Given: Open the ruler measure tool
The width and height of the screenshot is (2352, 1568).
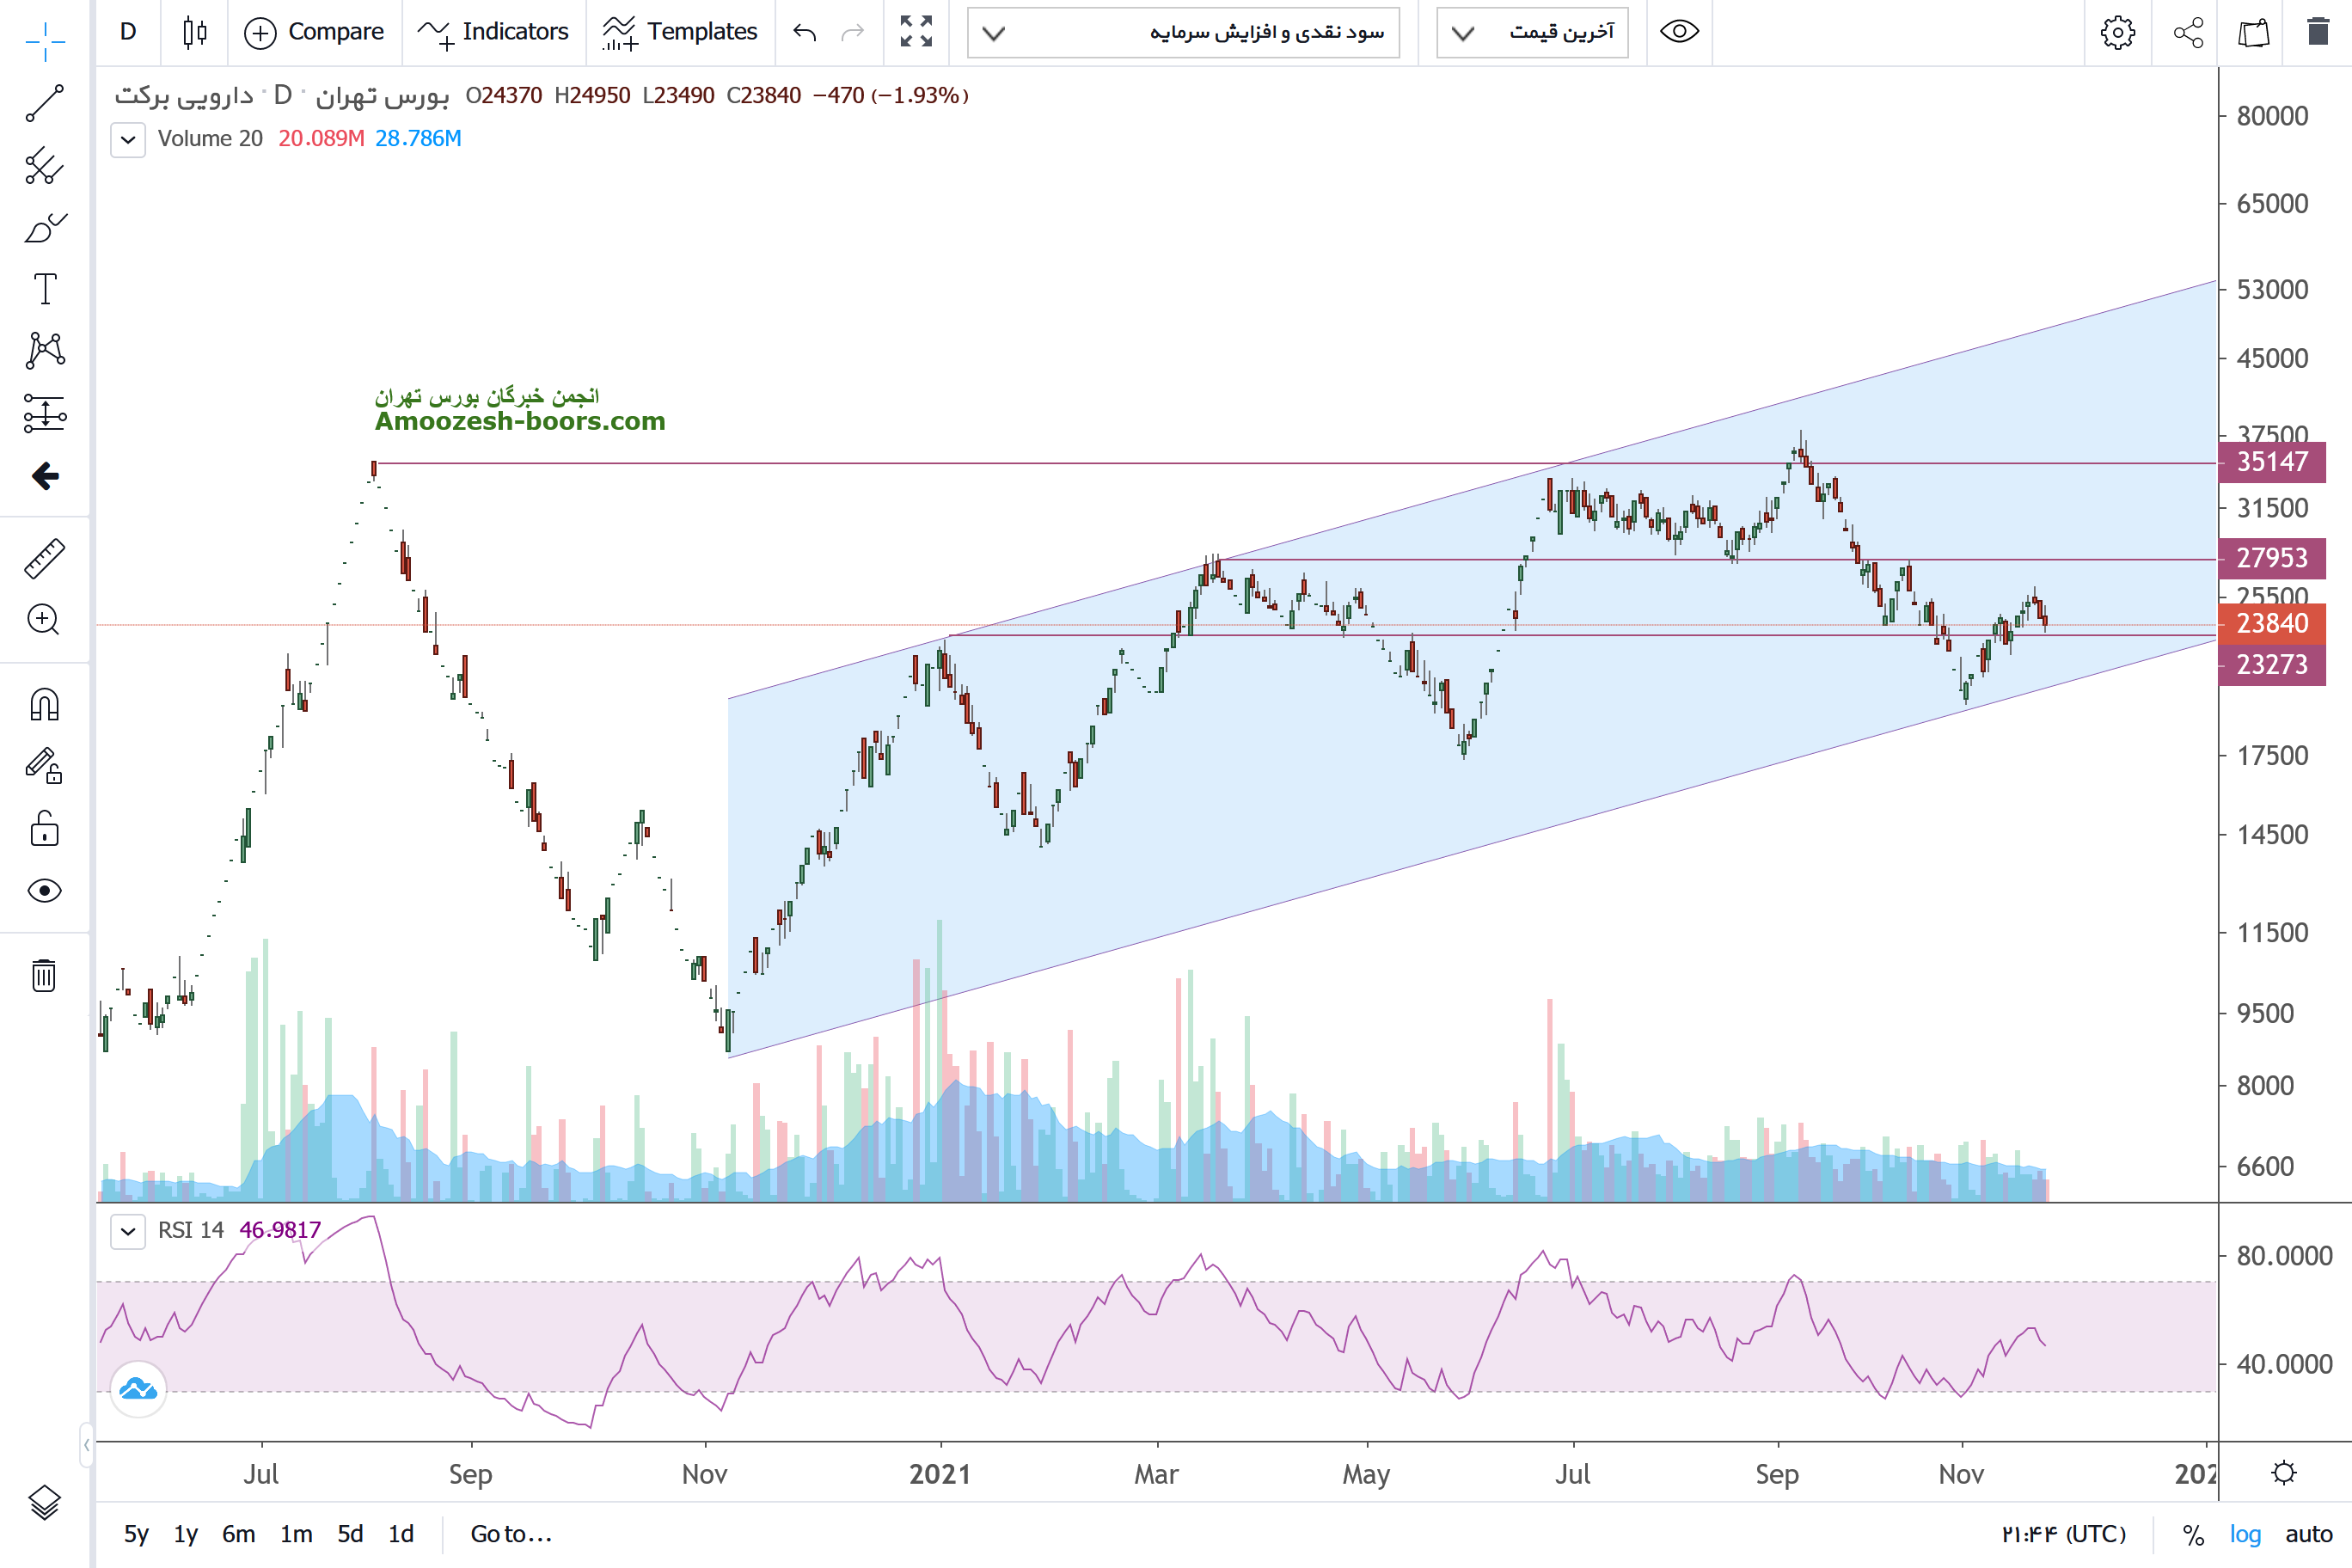Looking at the screenshot, I should pyautogui.click(x=44, y=559).
